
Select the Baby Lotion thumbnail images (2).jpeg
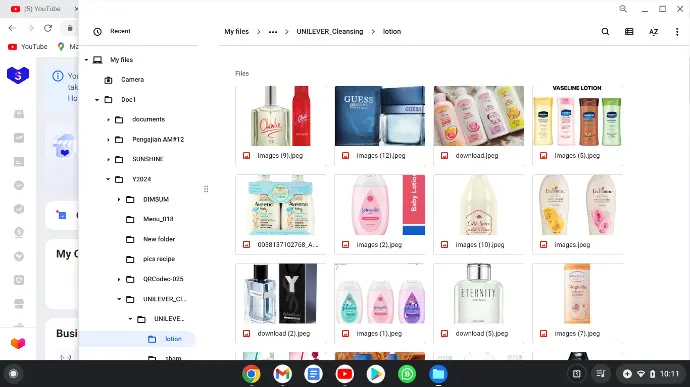click(x=380, y=205)
